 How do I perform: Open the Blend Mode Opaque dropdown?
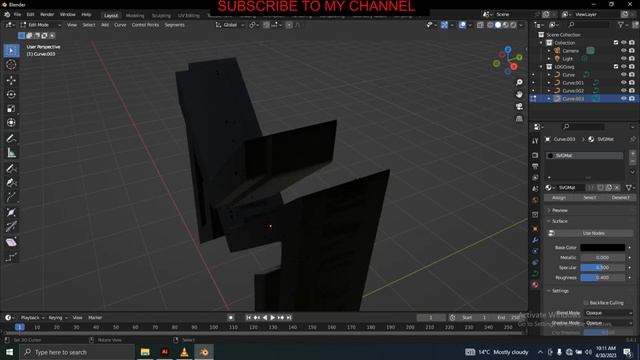tap(608, 313)
